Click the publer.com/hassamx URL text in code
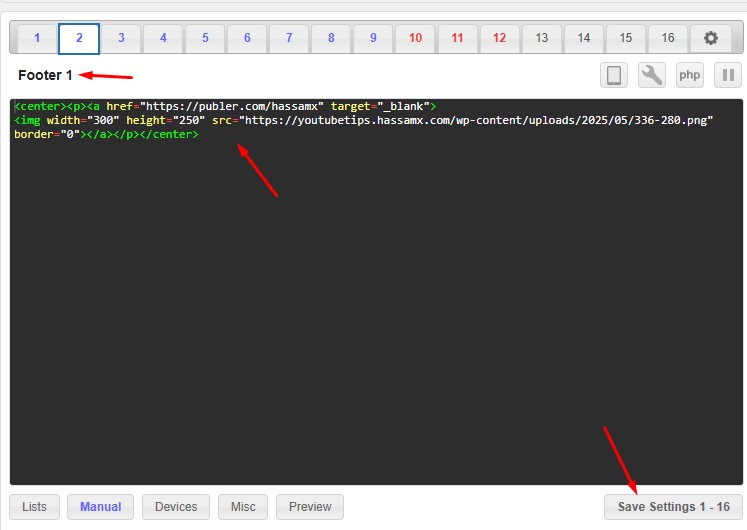Viewport: 747px width, 530px height. click(x=232, y=106)
